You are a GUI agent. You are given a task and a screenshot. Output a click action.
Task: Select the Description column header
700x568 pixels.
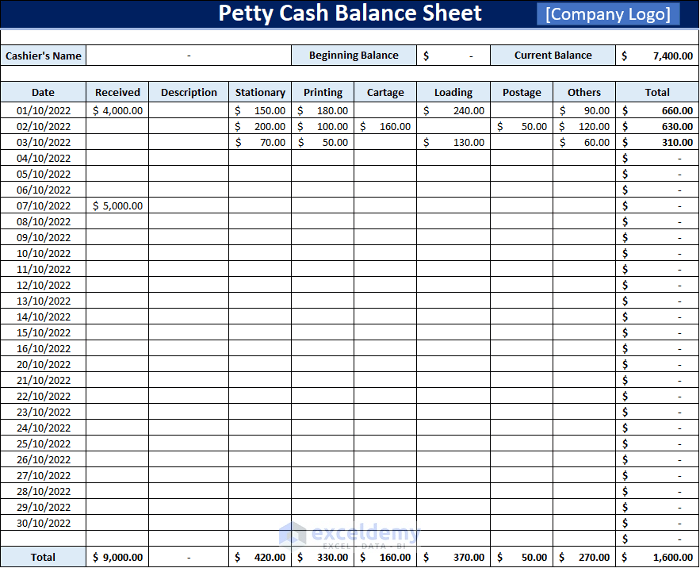(188, 93)
